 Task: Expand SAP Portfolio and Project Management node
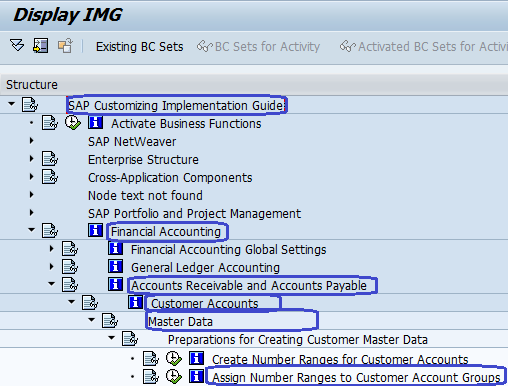point(32,213)
